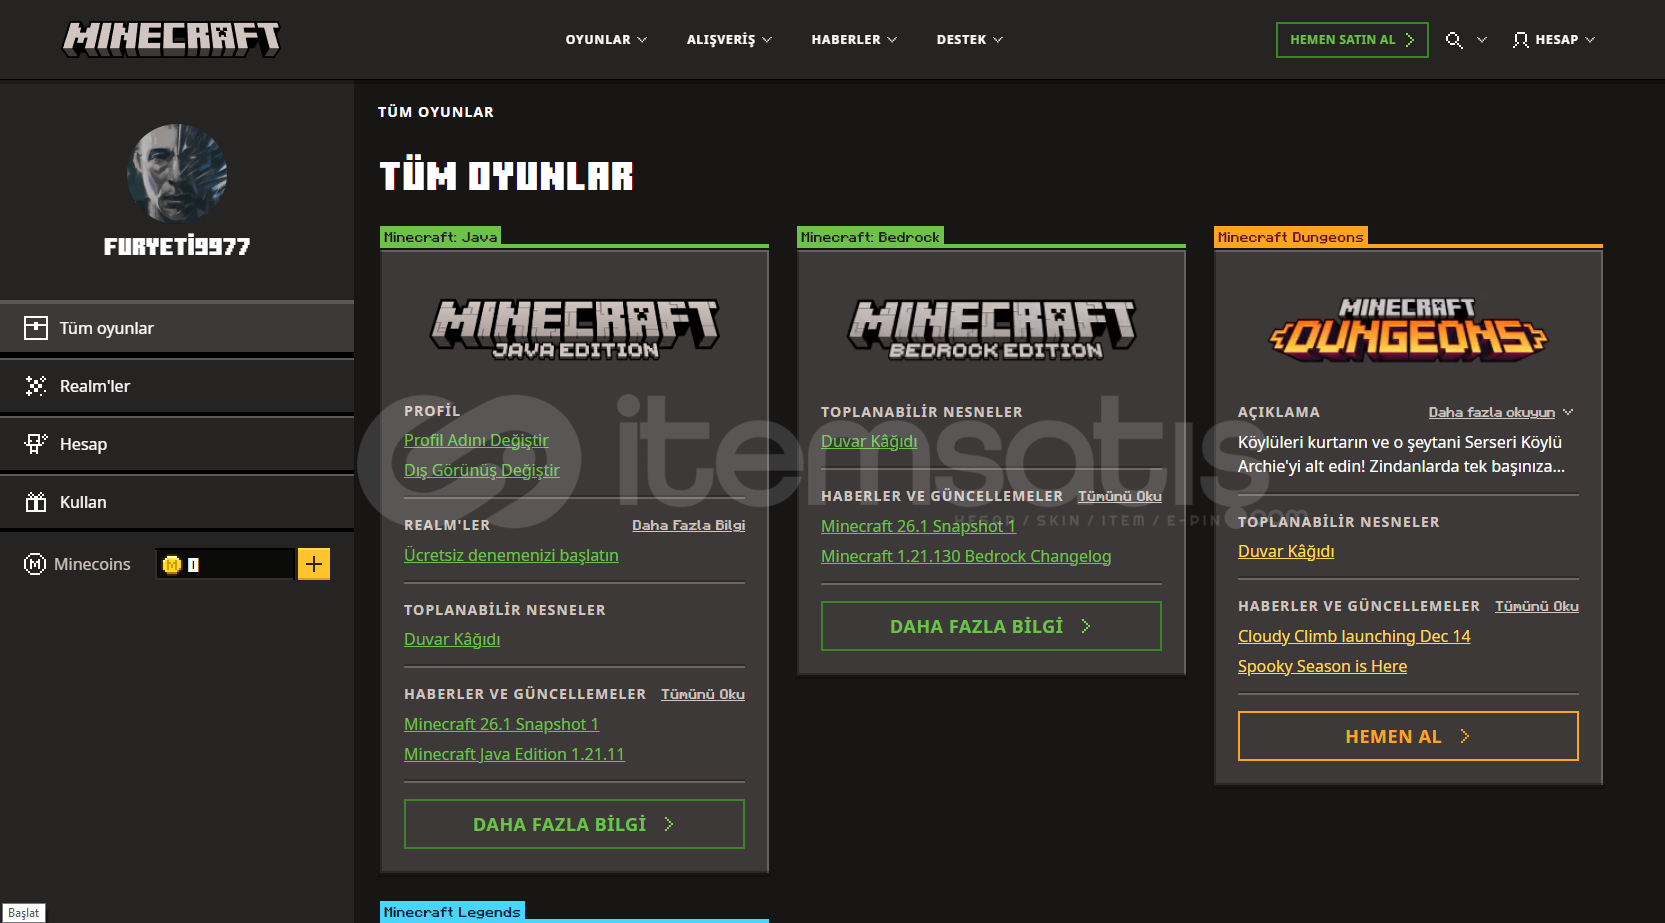
Task: Click the Minecraft Dungeons card label
Action: pyautogui.click(x=1290, y=237)
